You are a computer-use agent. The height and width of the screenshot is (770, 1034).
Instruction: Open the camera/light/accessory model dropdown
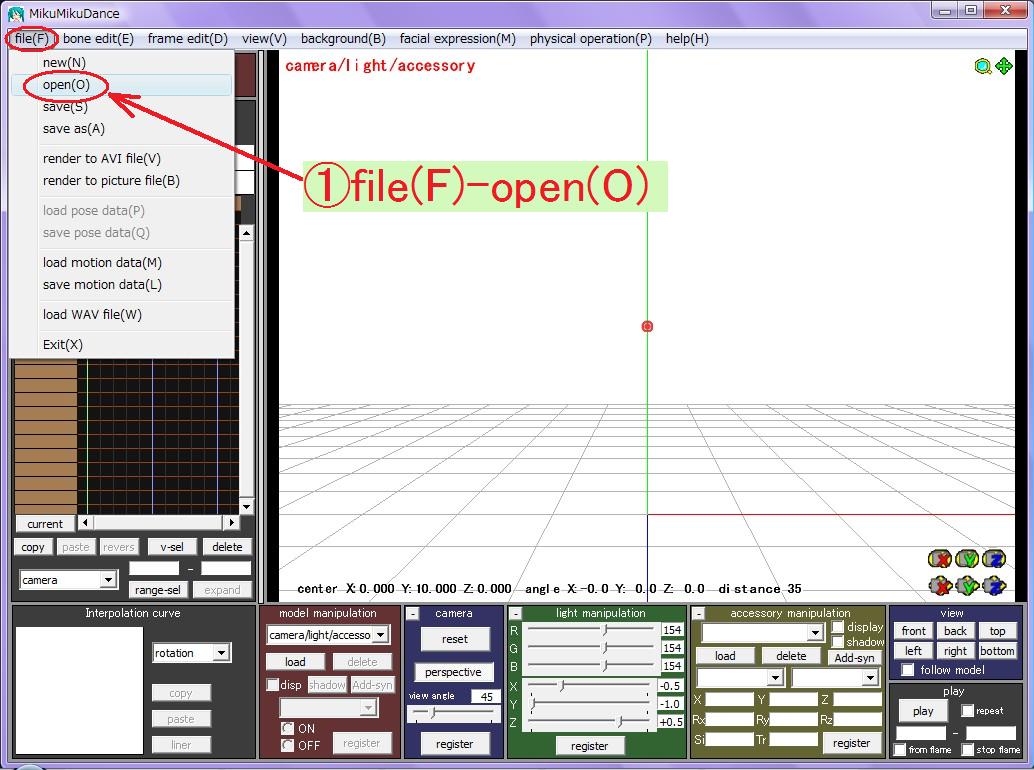(x=380, y=635)
